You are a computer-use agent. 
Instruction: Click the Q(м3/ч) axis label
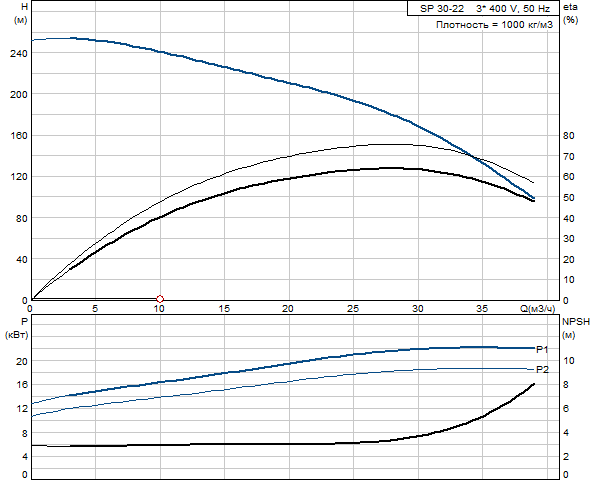tap(538, 309)
